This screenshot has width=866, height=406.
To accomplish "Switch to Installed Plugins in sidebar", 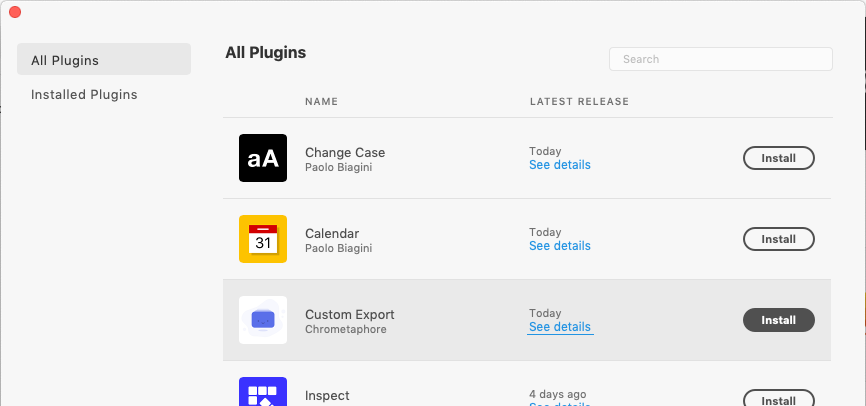I will (x=84, y=95).
